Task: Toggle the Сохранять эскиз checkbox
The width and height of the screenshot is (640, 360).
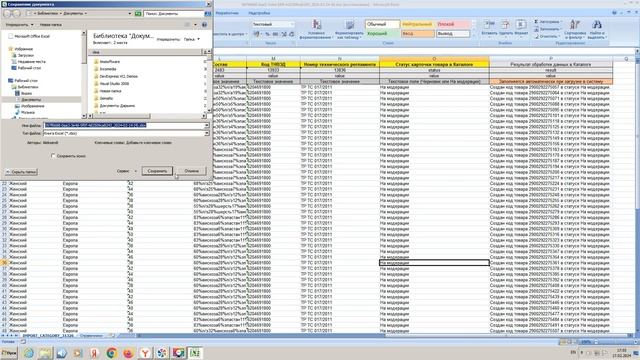Action: (x=53, y=156)
